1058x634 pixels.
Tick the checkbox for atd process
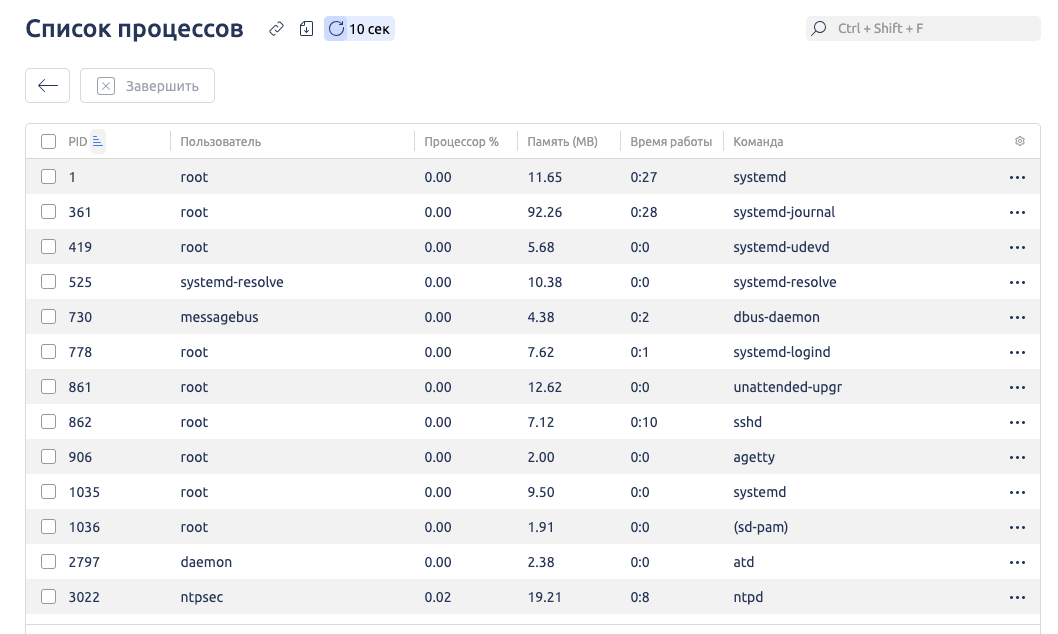point(48,562)
